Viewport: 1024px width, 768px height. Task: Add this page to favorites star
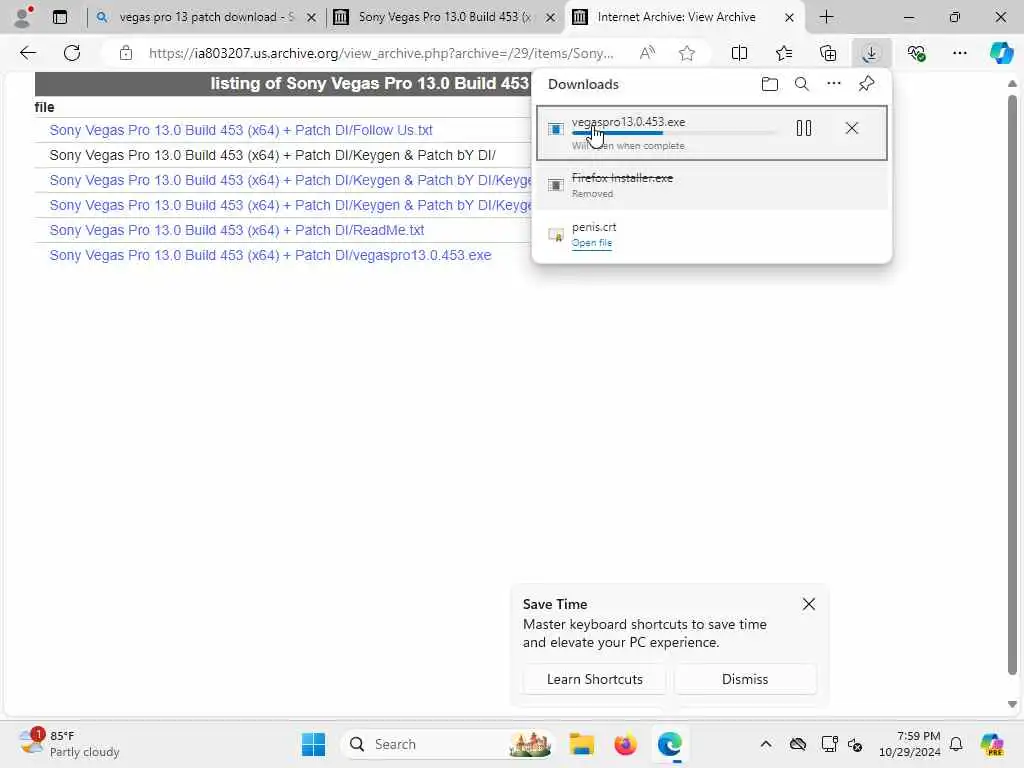686,53
